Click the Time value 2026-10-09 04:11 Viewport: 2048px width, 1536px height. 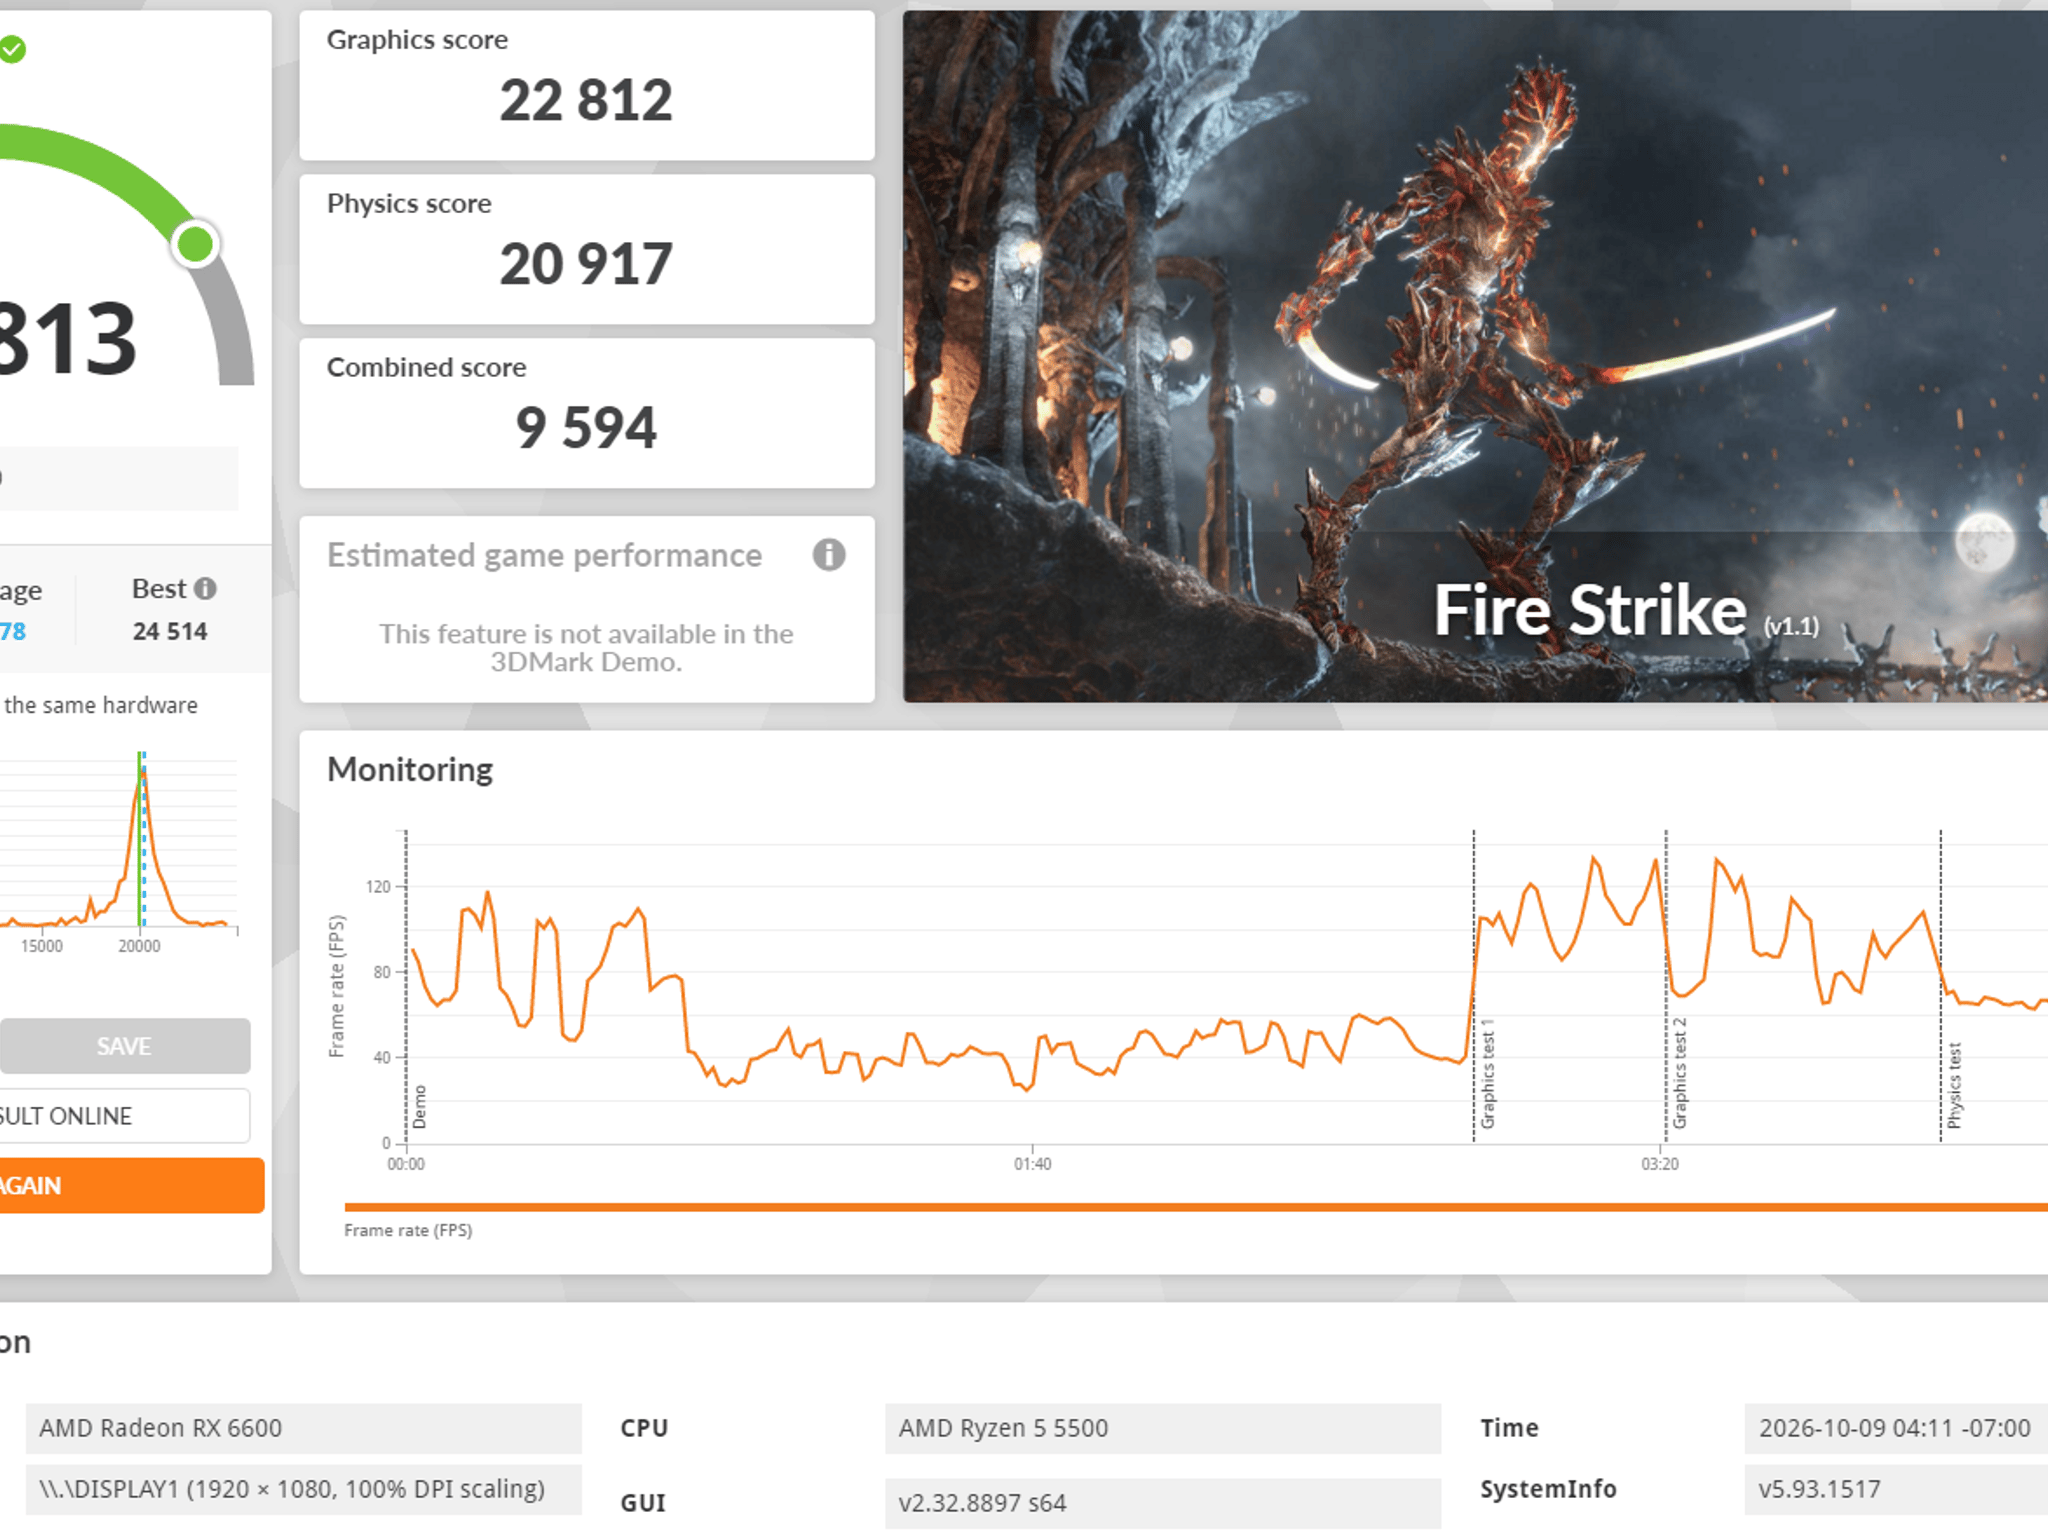tap(1896, 1428)
